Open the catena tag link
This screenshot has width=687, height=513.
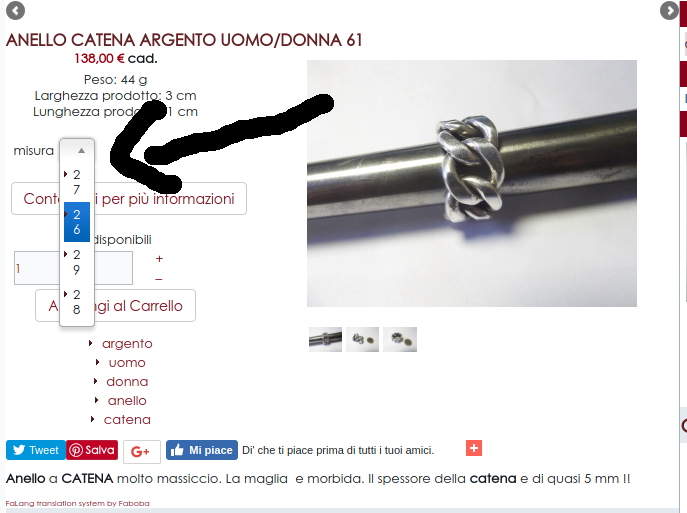tap(127, 420)
